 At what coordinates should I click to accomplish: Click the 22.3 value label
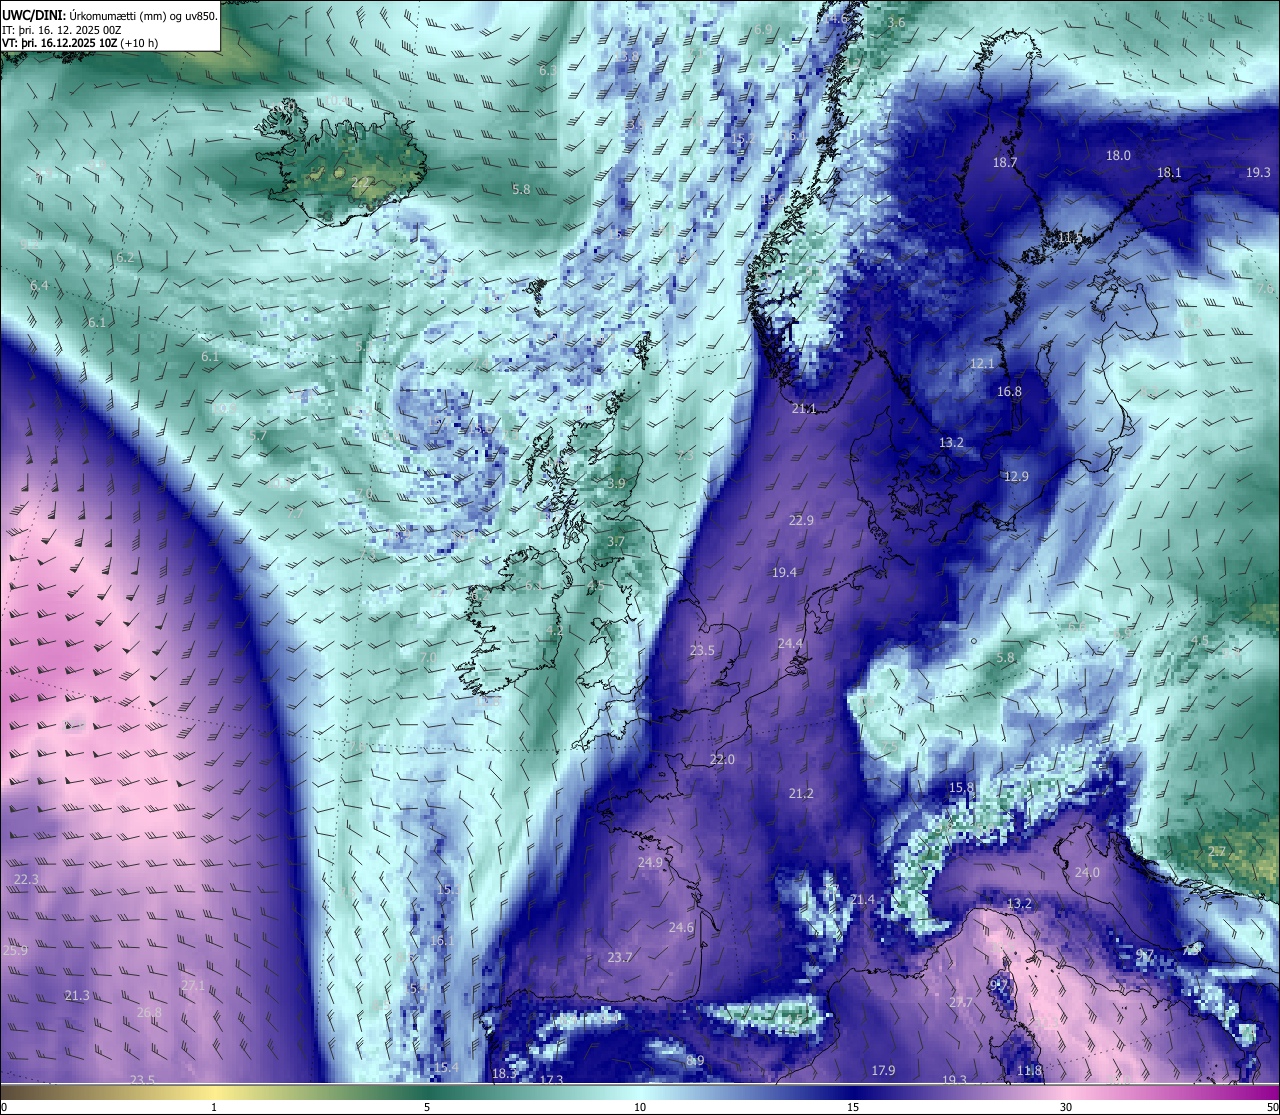[26, 879]
